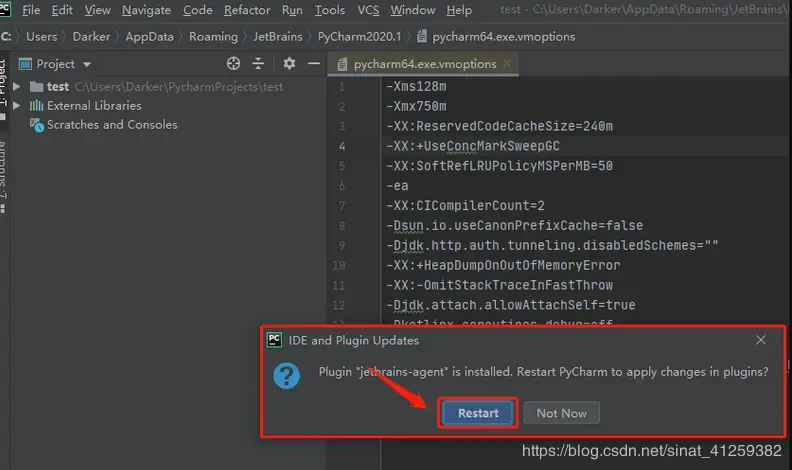
Task: Open the Tools menu
Action: pos(329,10)
